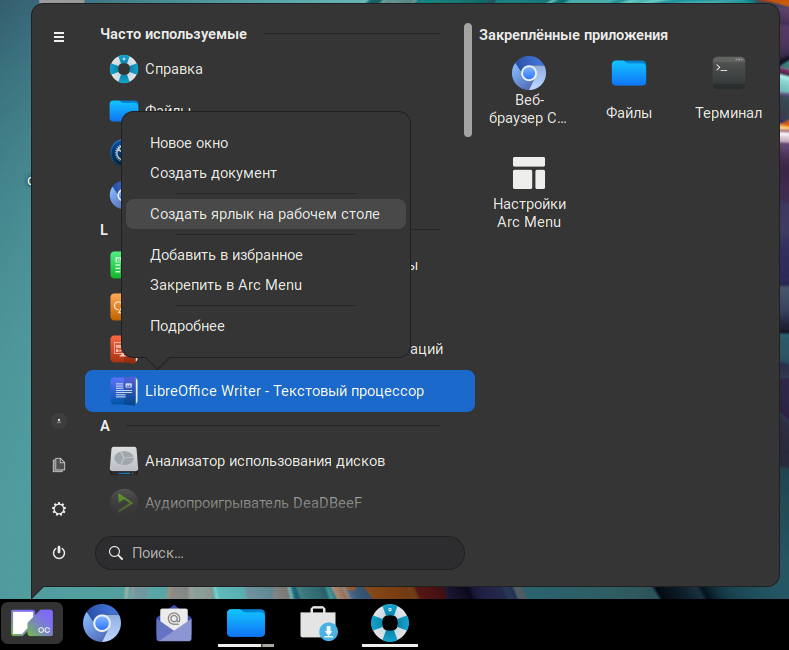Image resolution: width=789 pixels, height=650 pixels.
Task: Select Создать ярлык на рабочем столе
Action: pos(265,214)
